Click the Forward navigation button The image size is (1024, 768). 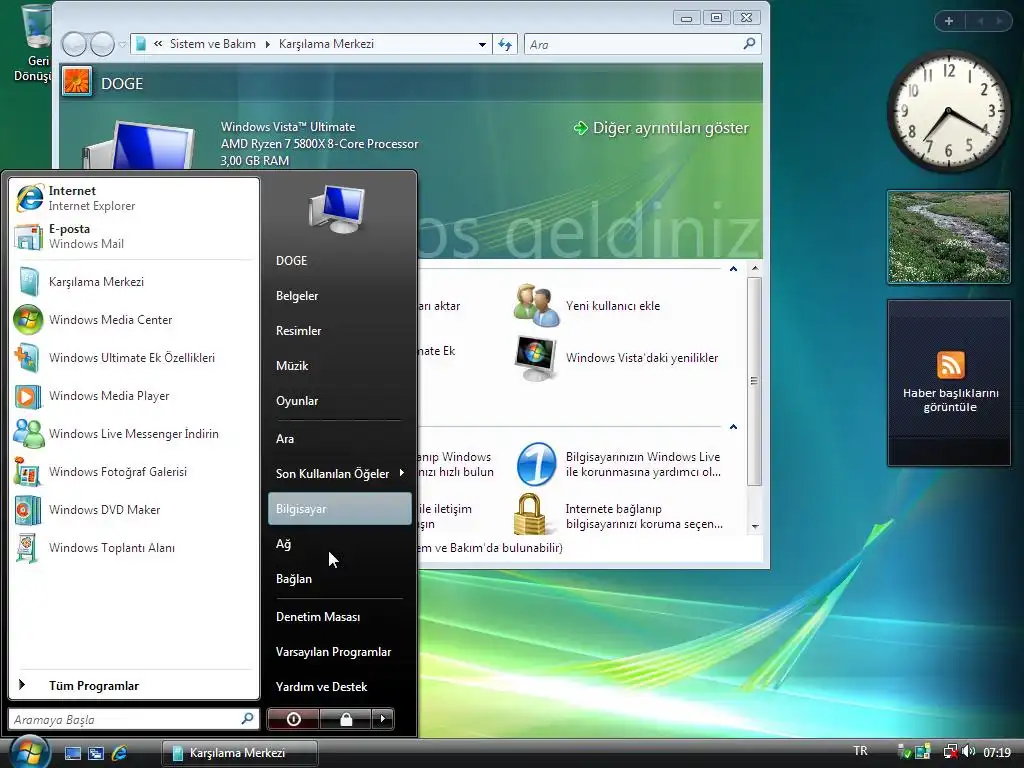tap(102, 44)
